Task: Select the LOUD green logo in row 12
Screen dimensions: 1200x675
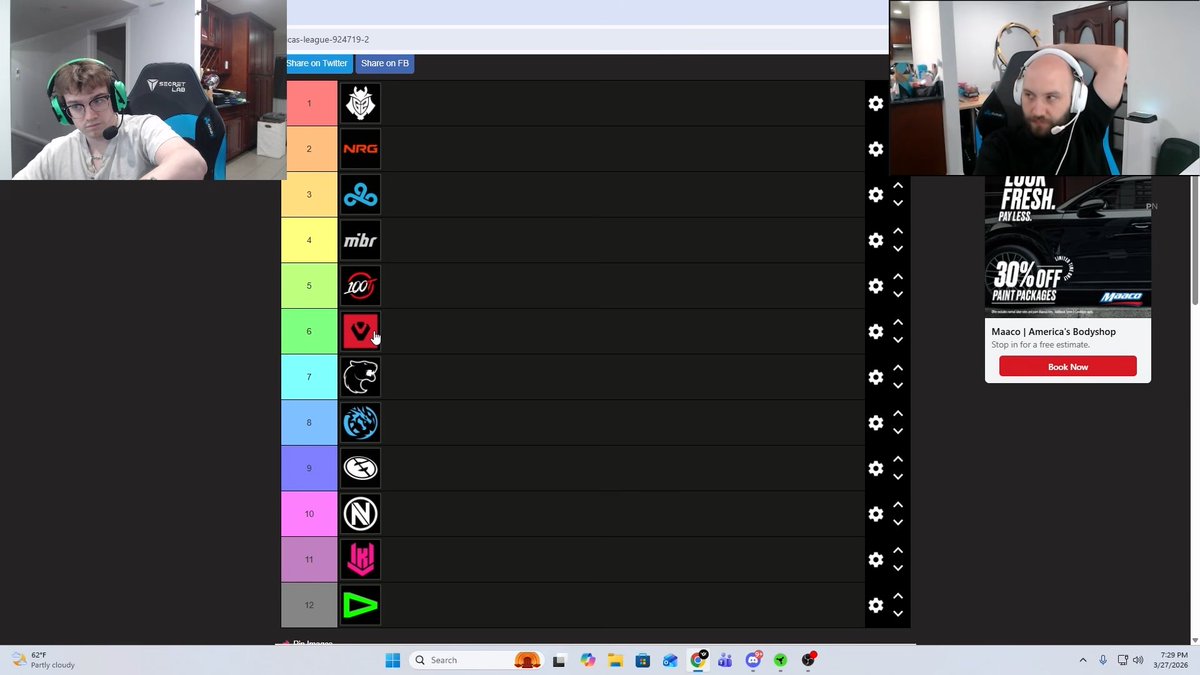Action: pyautogui.click(x=360, y=605)
